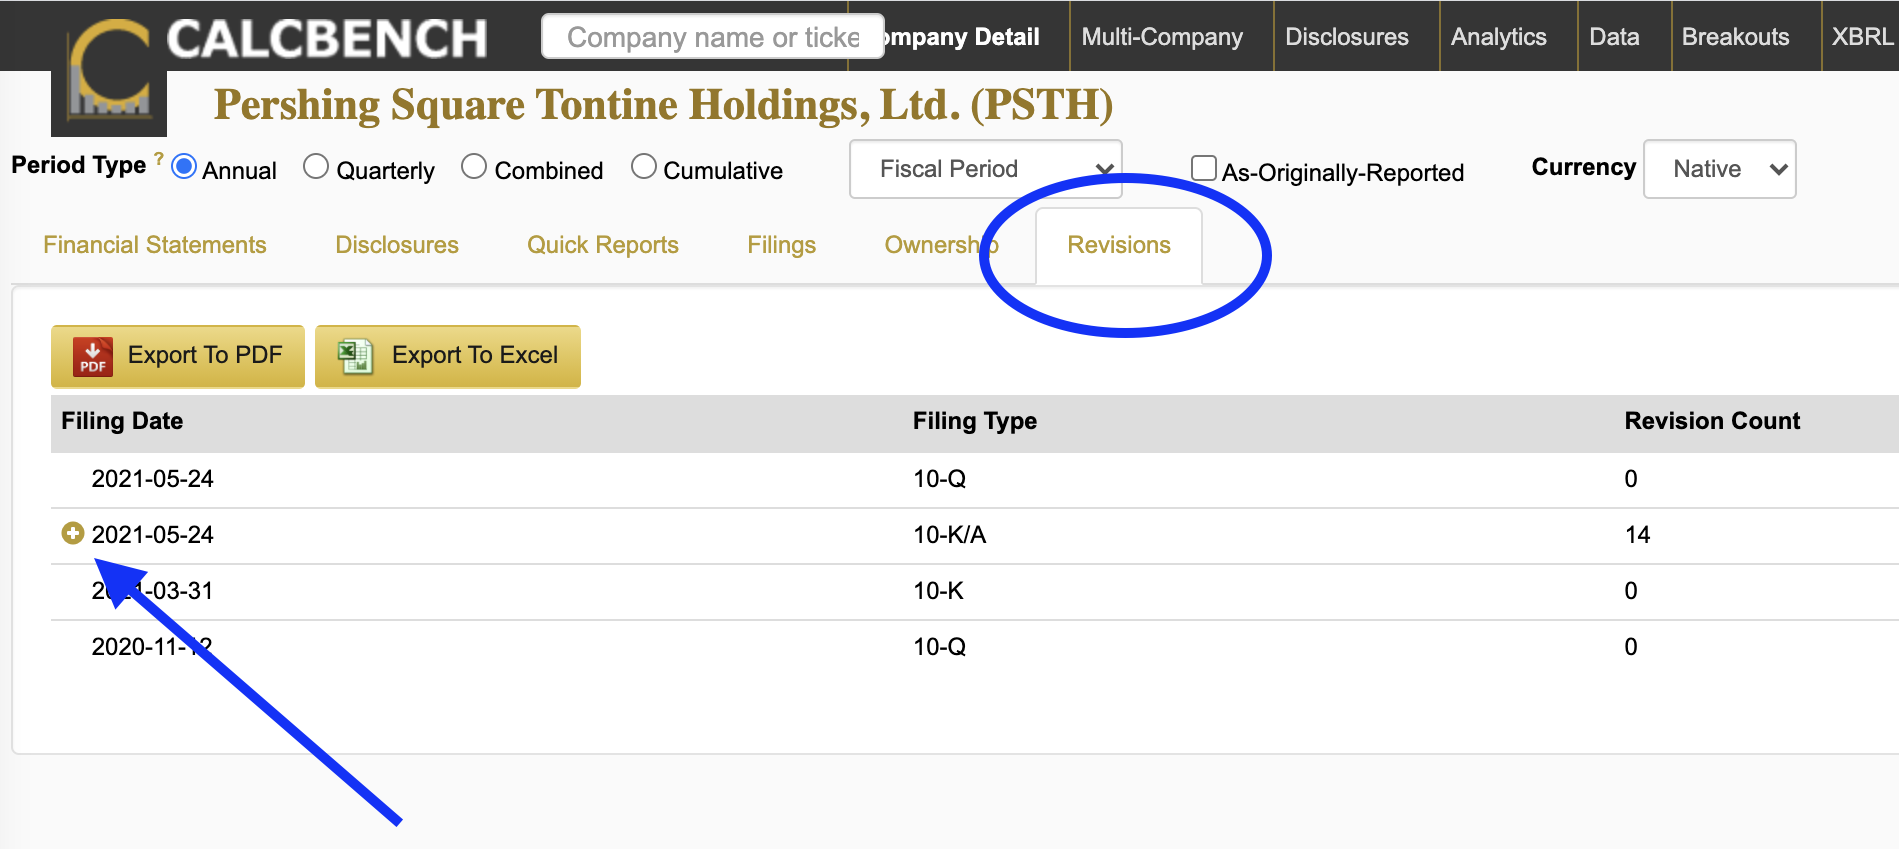The height and width of the screenshot is (849, 1899).
Task: Select the Annual period type
Action: click(184, 167)
